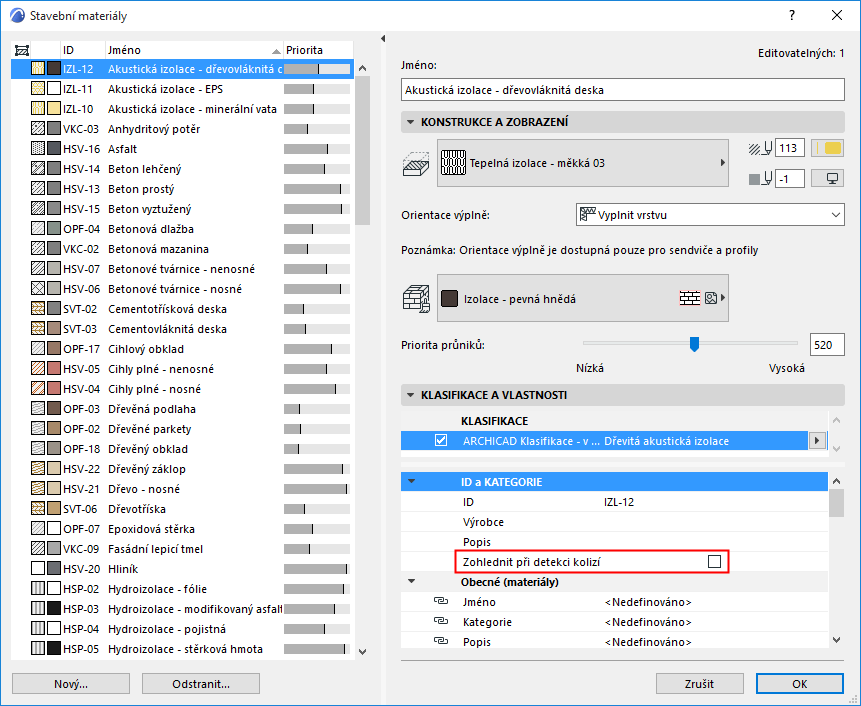
Task: Click the brick surface painting icon
Action: click(x=418, y=296)
